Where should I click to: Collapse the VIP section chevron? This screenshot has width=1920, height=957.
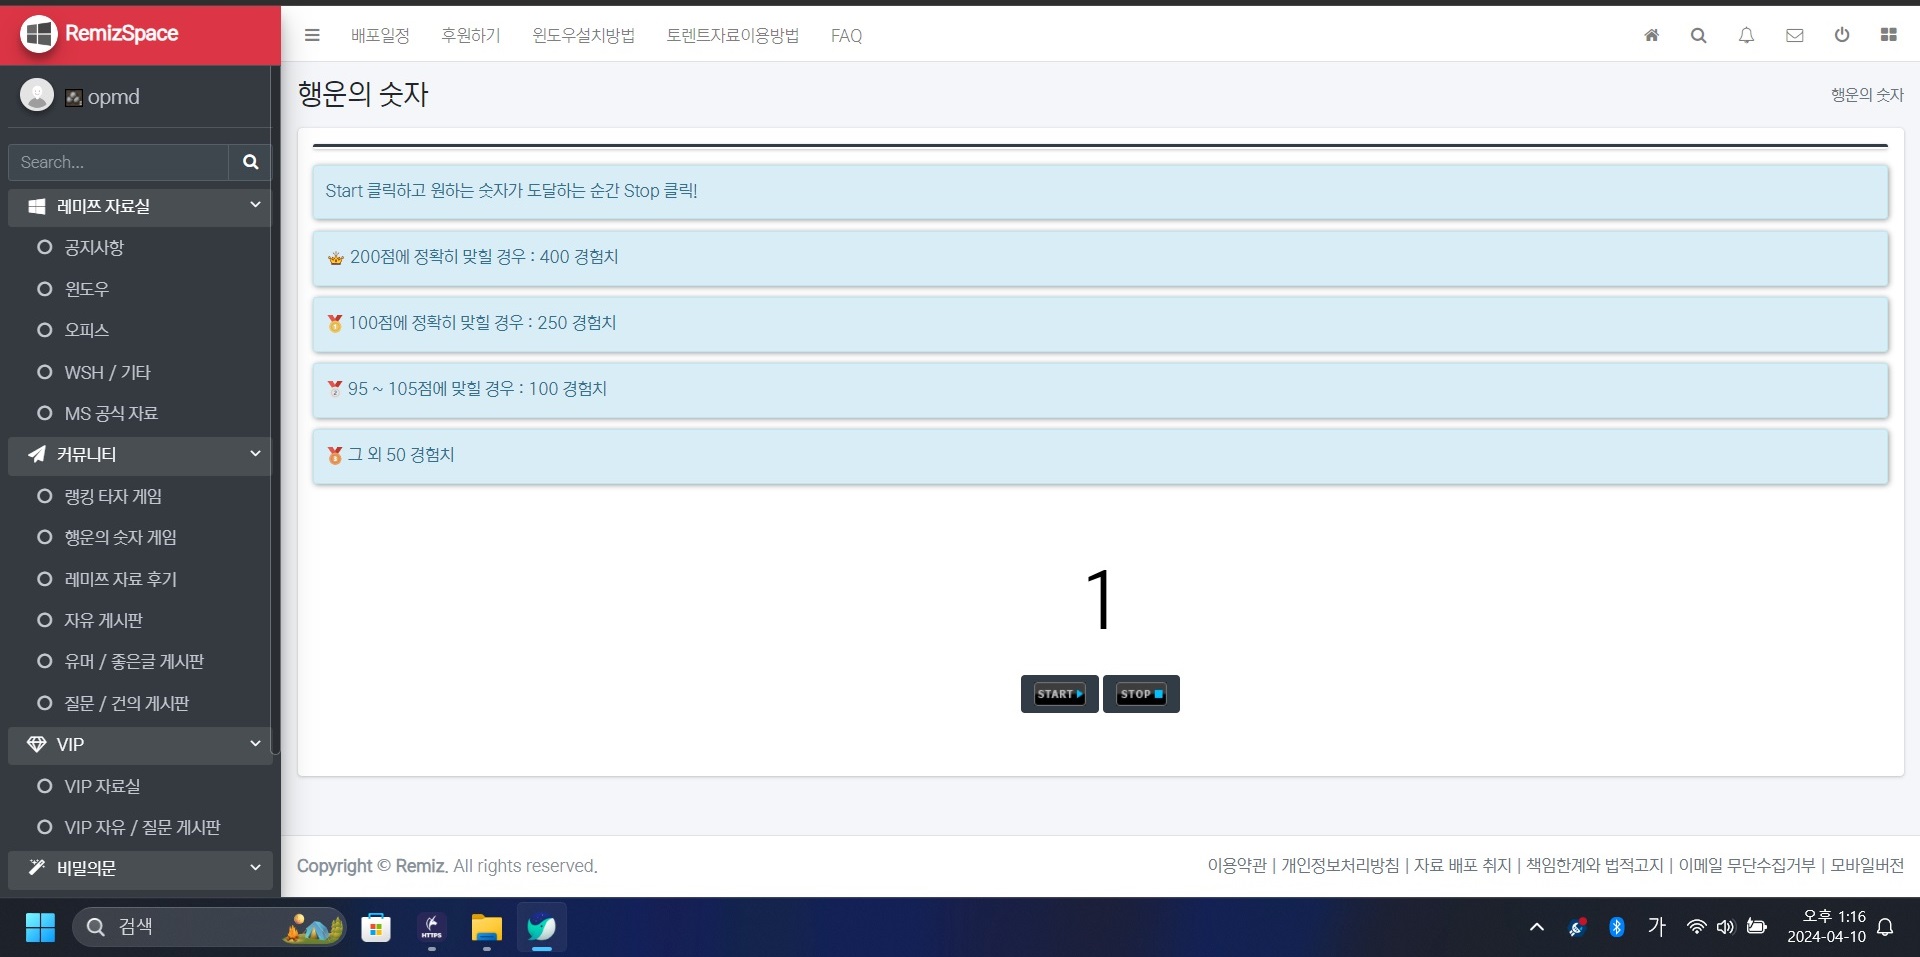click(255, 744)
